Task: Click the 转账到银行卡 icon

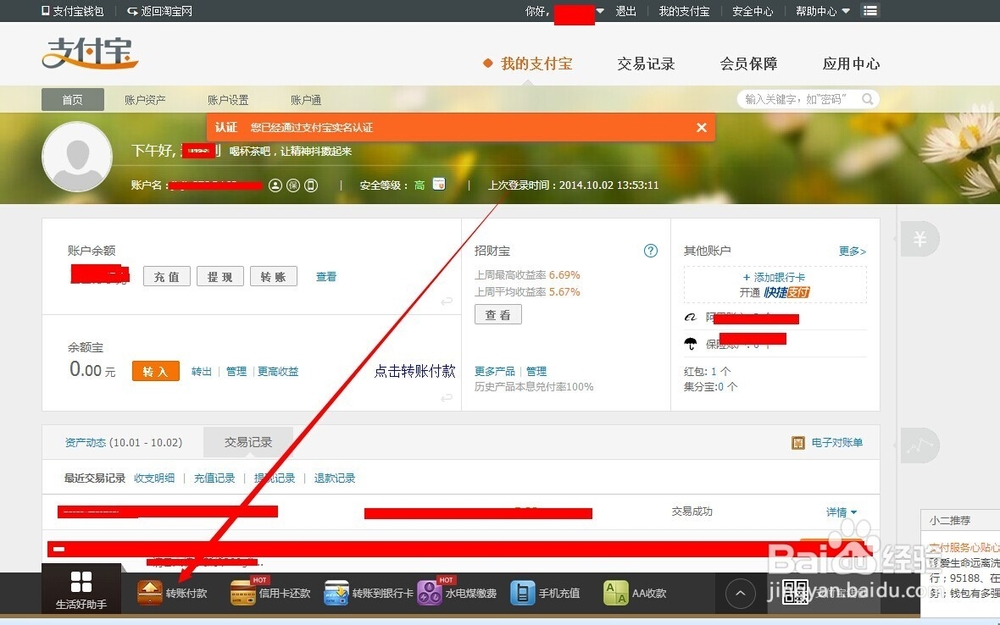Action: click(336, 592)
